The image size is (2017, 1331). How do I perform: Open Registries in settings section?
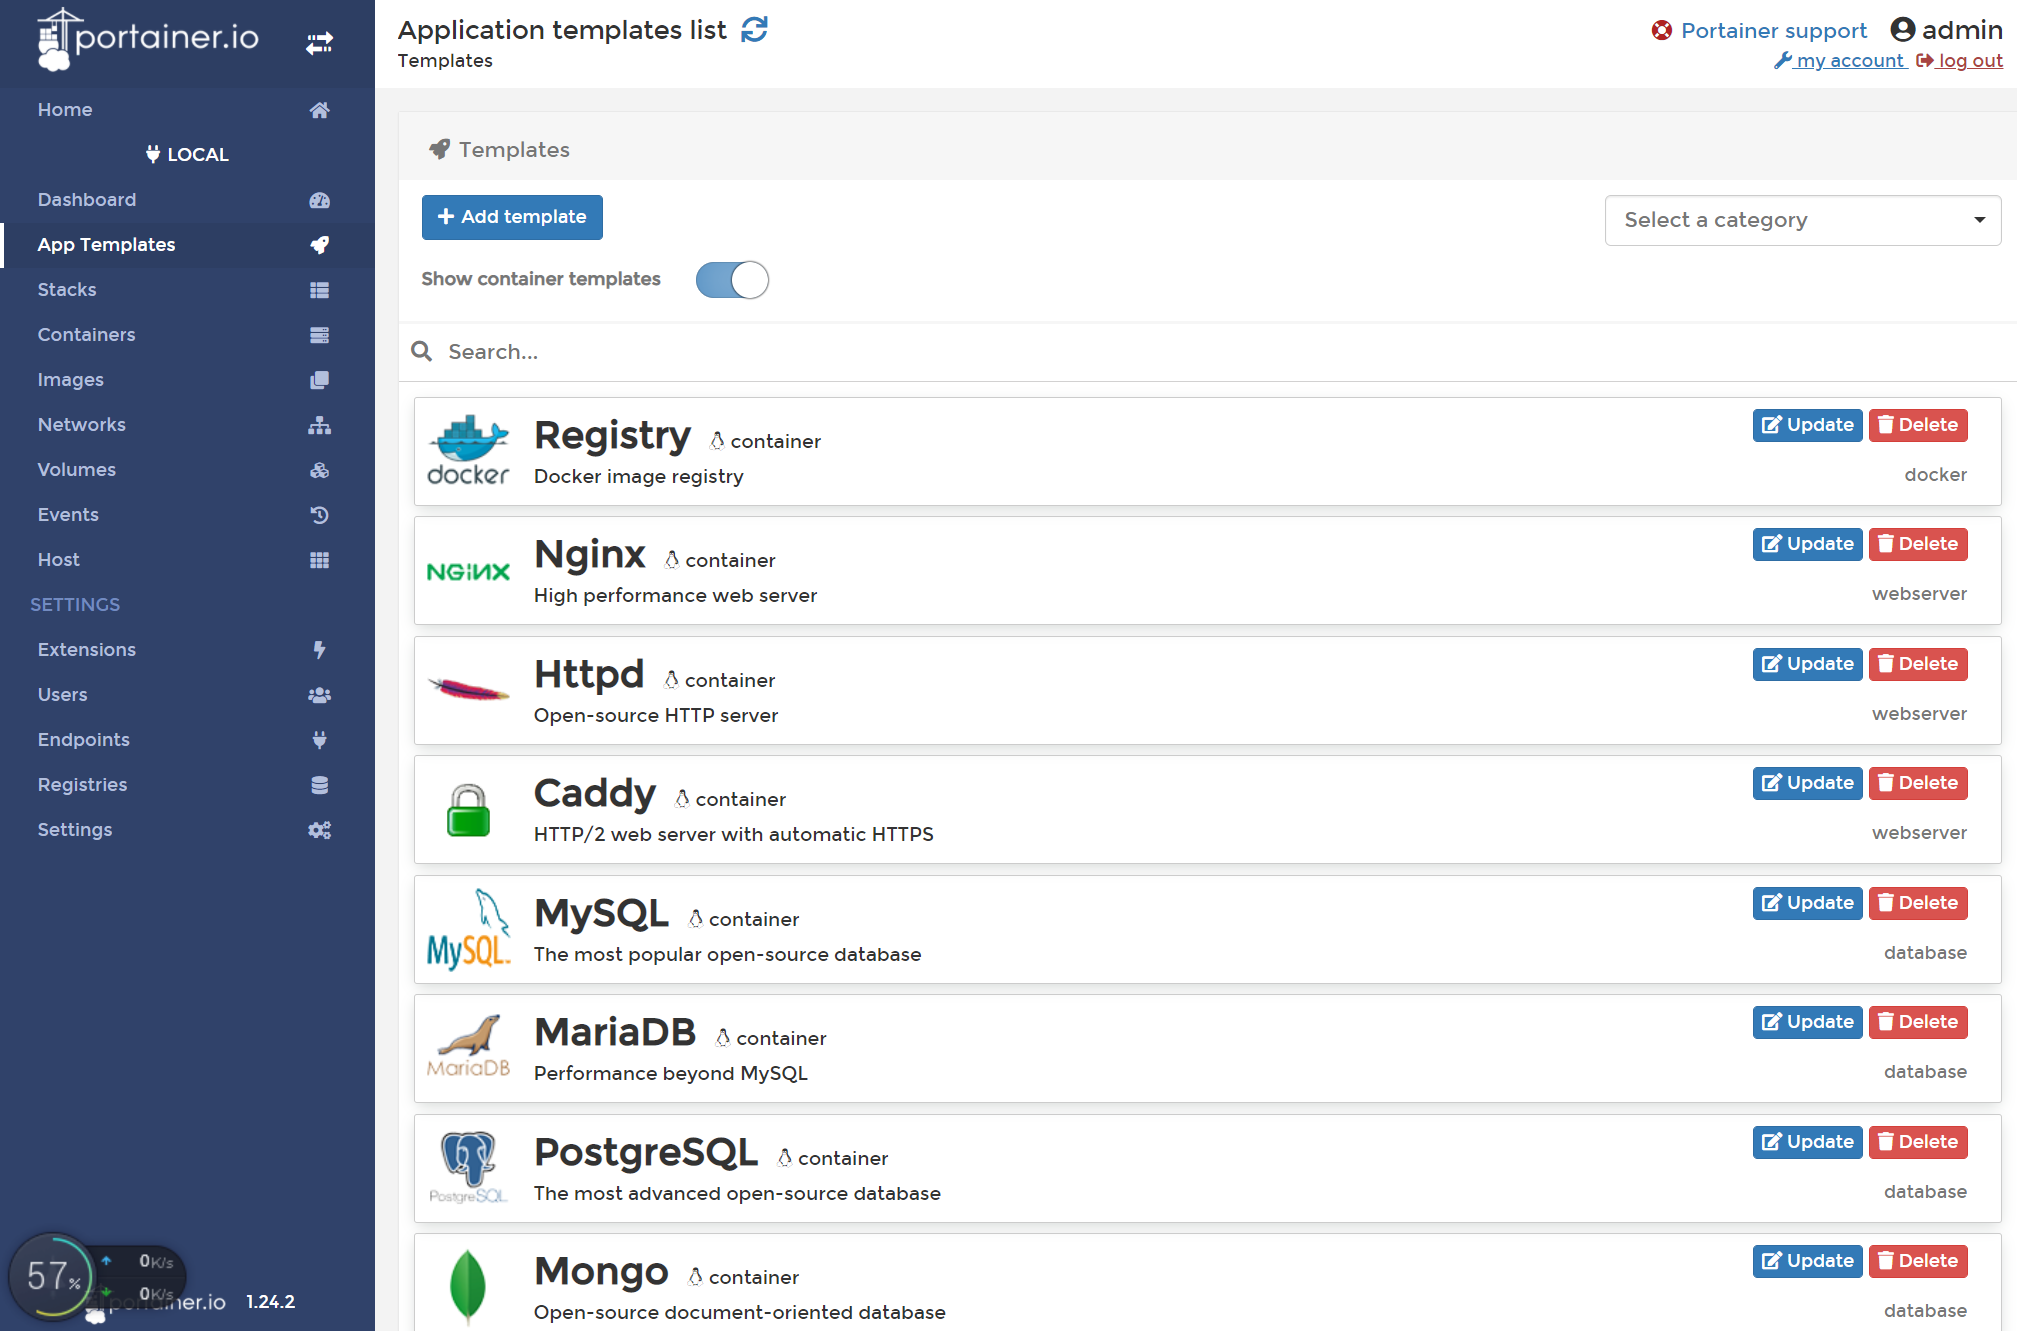pyautogui.click(x=82, y=785)
